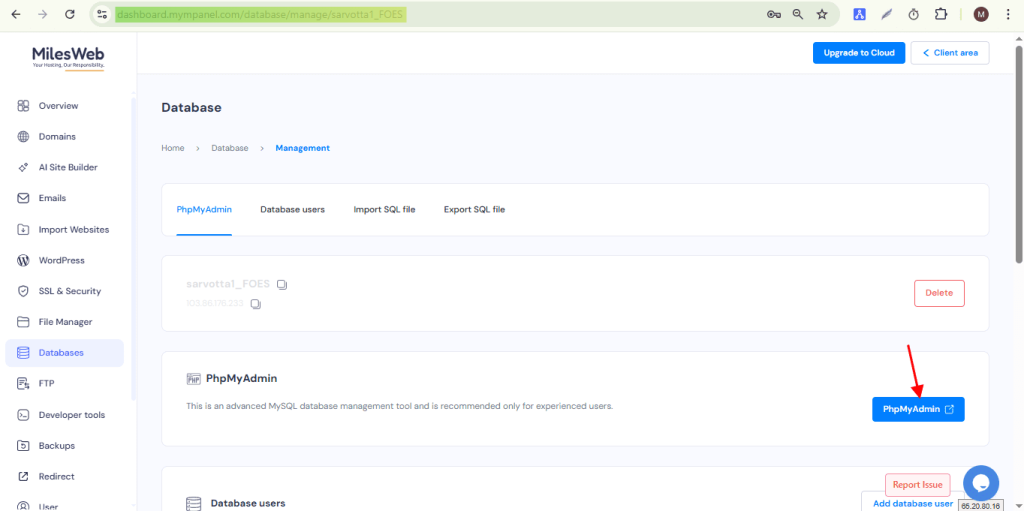Open the Overview sidebar icon

(x=24, y=106)
